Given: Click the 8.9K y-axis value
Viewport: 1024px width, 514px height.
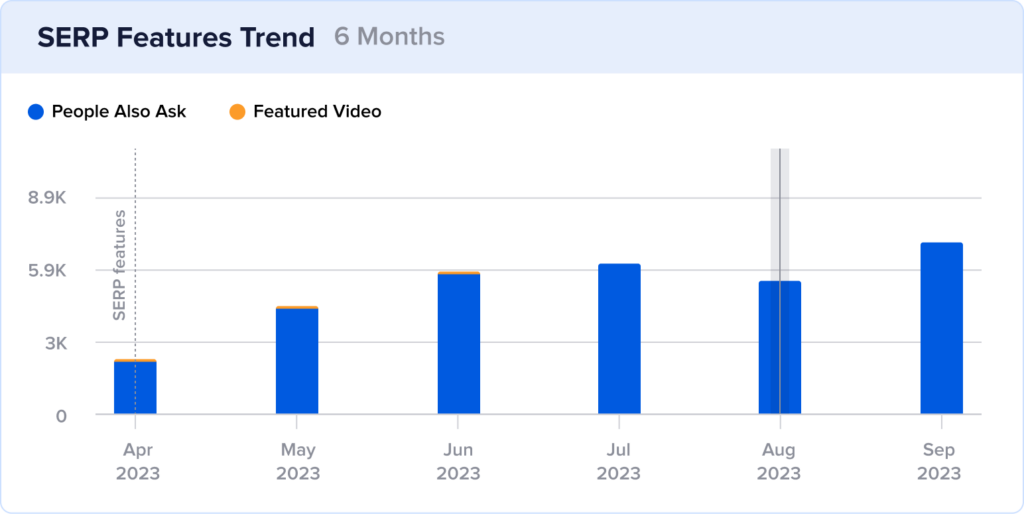Looking at the screenshot, I should pyautogui.click(x=47, y=198).
